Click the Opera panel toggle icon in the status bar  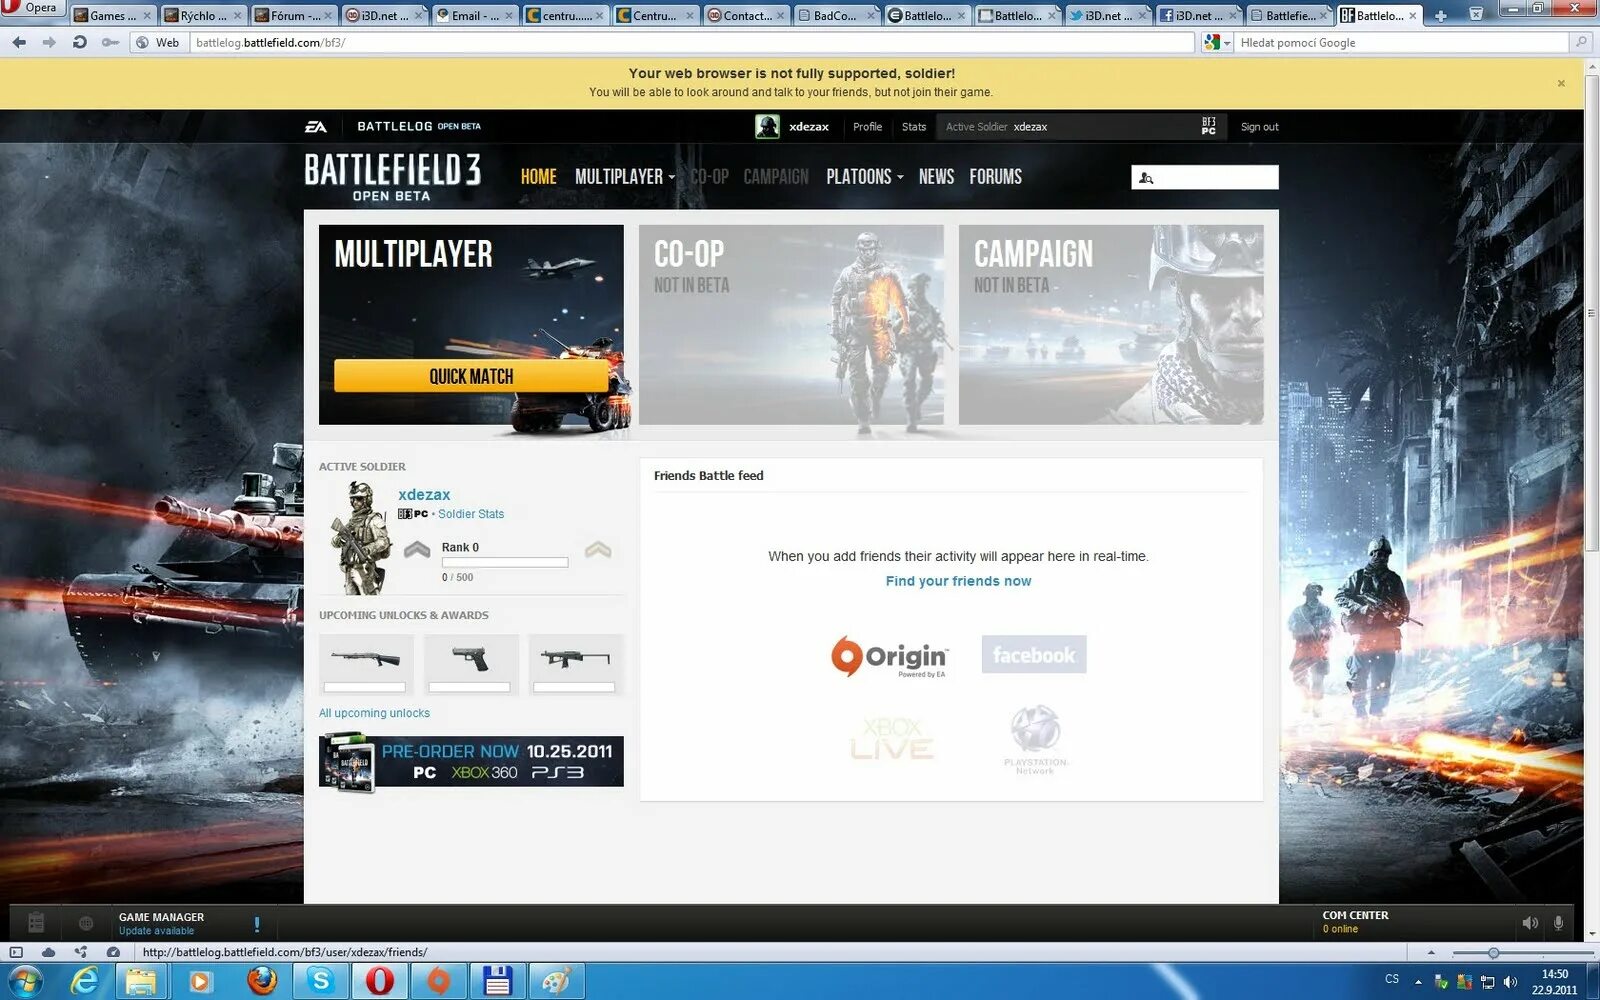tap(16, 952)
